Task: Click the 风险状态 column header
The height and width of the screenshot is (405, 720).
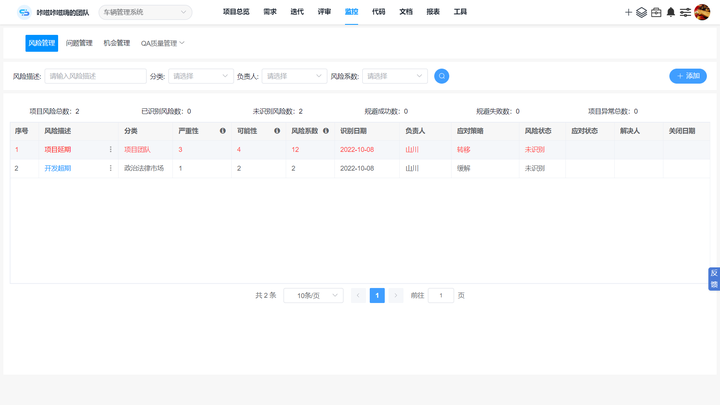Action: coord(538,131)
